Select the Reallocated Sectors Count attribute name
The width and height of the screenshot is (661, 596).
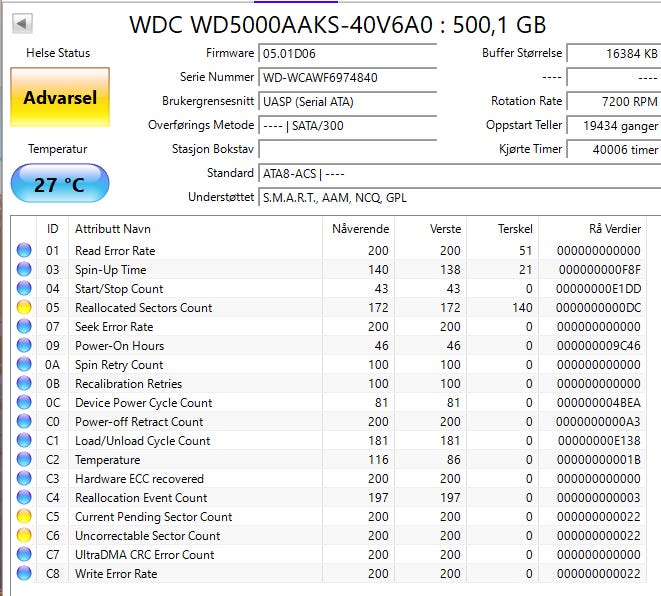pos(143,308)
